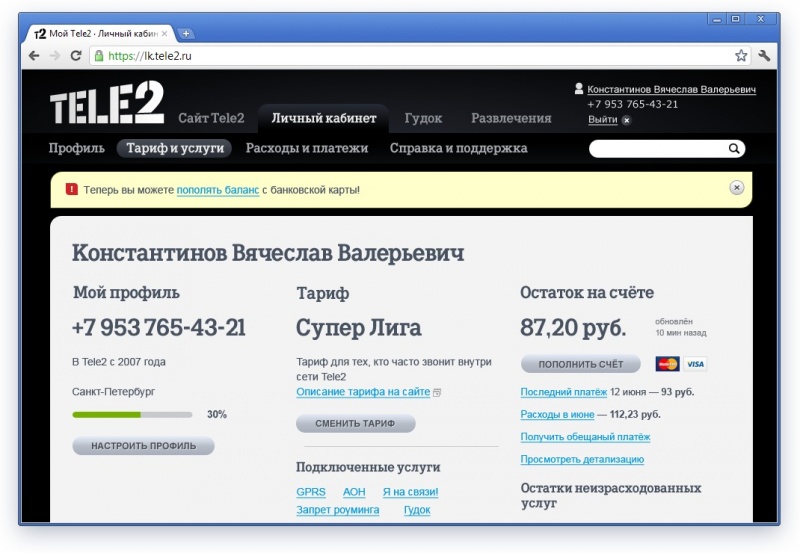The width and height of the screenshot is (800, 553).
Task: Switch to the Гудок tab
Action: point(423,118)
